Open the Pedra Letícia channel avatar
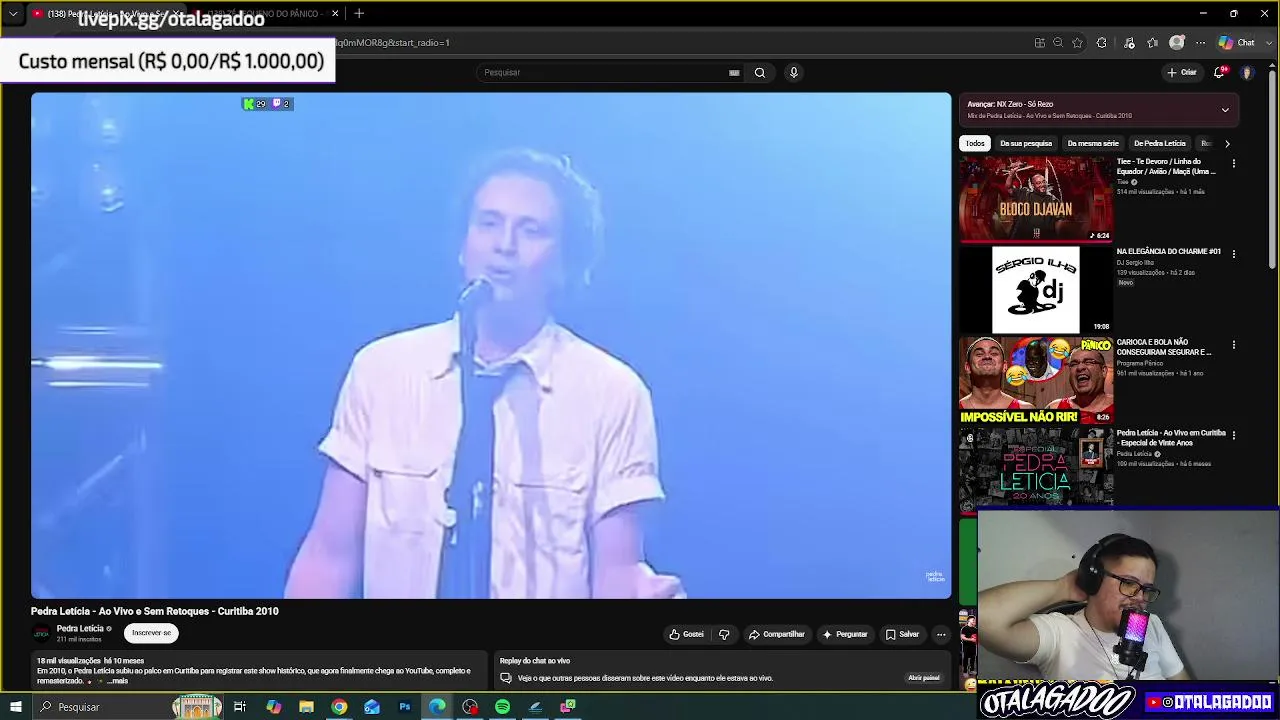This screenshot has width=1280, height=720. (41, 633)
